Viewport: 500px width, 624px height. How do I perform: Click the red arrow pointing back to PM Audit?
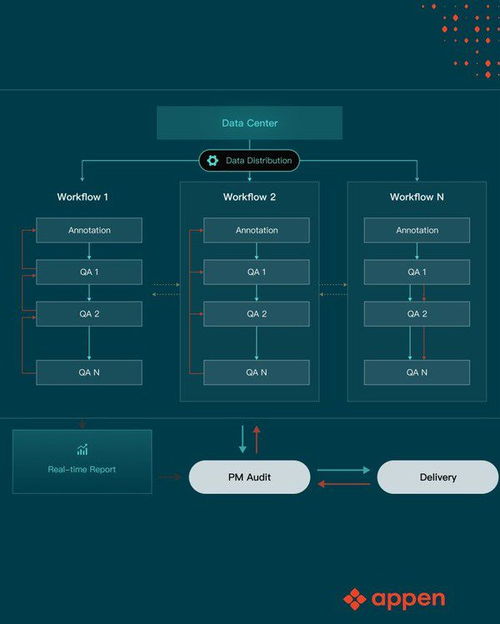pyautogui.click(x=344, y=484)
